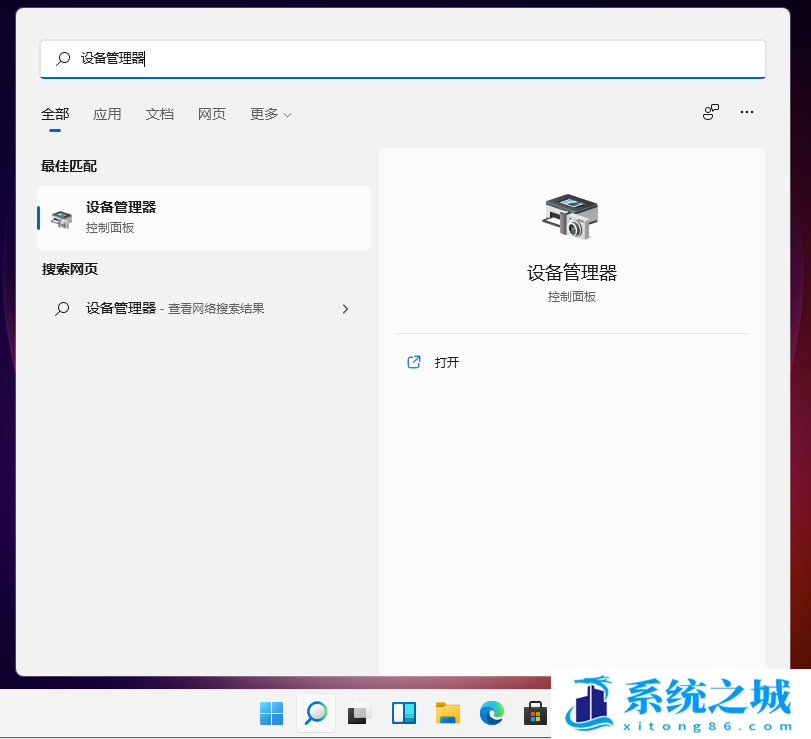The width and height of the screenshot is (811, 739).
Task: Click the highlighted Search icon on the taskbar
Action: pyautogui.click(x=315, y=714)
